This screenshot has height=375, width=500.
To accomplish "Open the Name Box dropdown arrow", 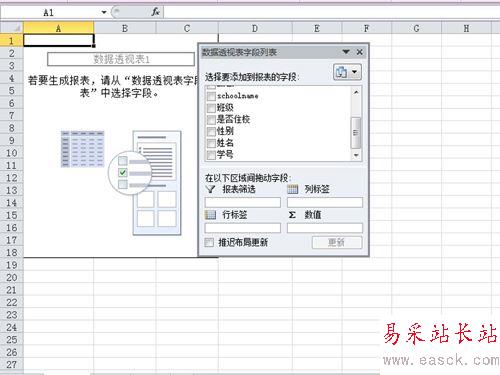I will tap(104, 13).
